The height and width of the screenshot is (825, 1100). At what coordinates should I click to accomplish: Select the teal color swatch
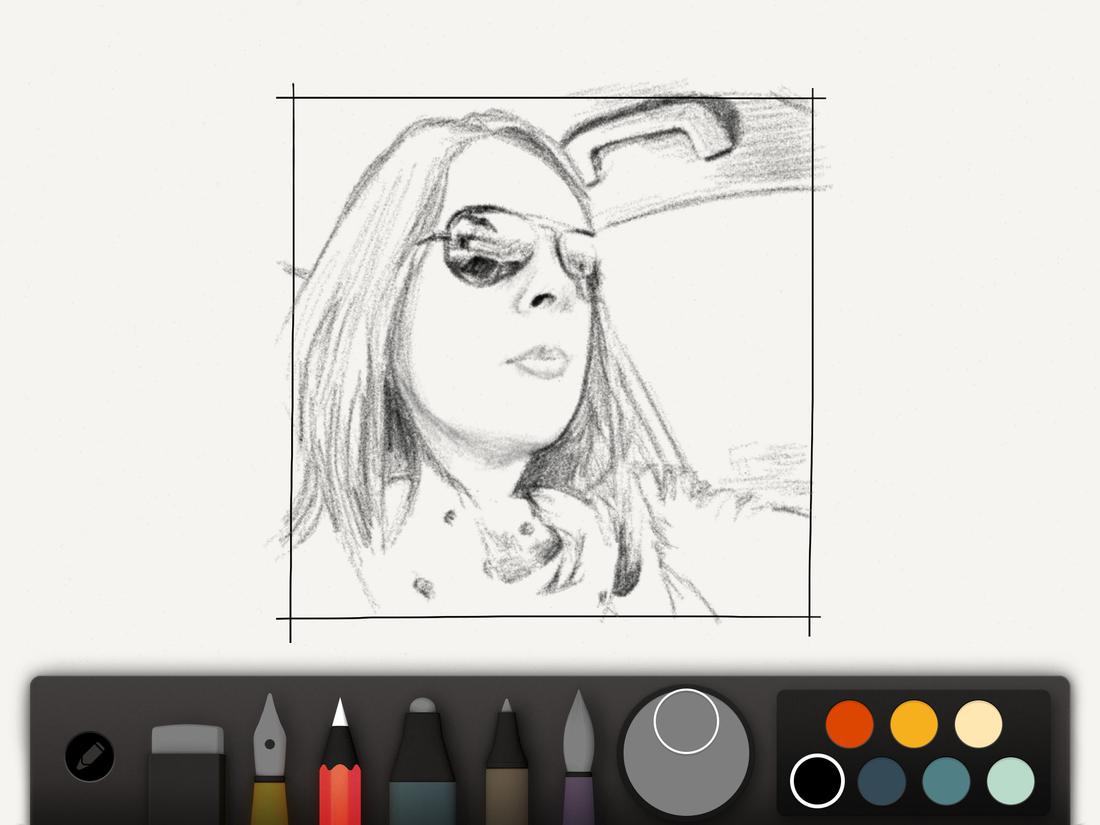945,782
